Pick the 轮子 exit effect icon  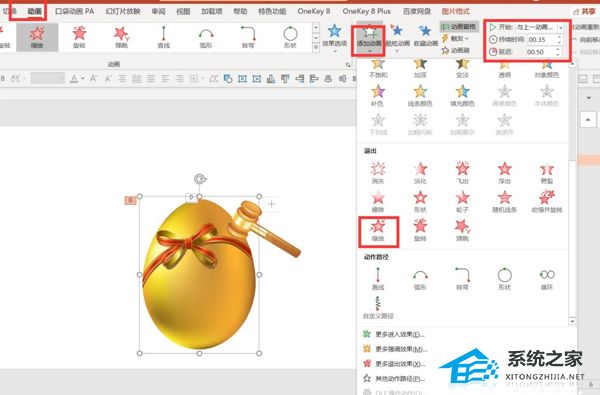tap(462, 202)
